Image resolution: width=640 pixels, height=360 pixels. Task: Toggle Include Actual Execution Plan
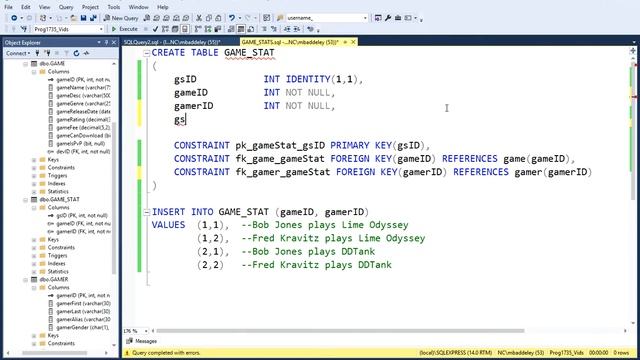(x=198, y=29)
